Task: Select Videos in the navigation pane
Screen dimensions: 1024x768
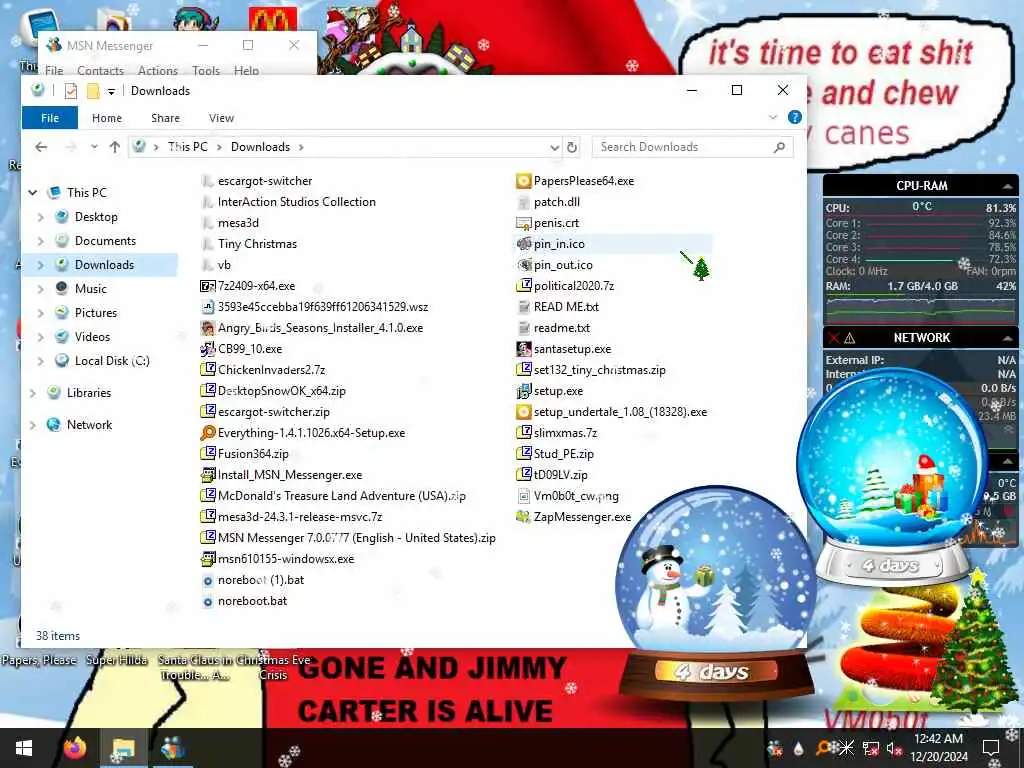Action: [92, 337]
